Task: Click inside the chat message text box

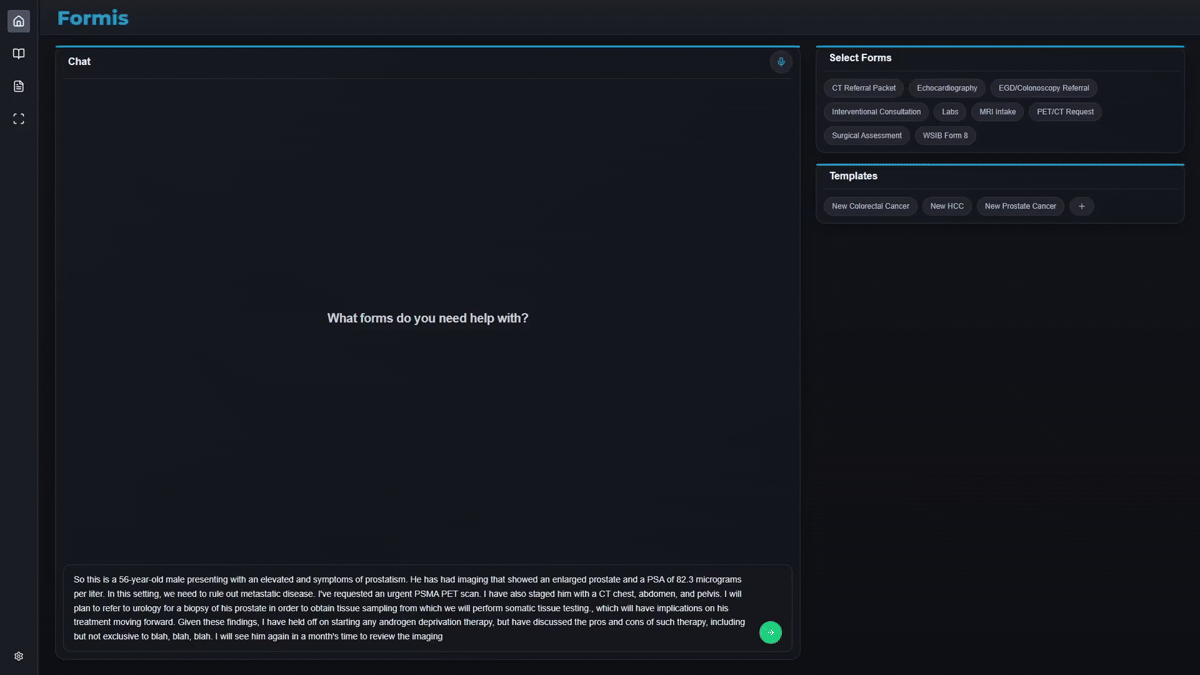Action: (410, 607)
